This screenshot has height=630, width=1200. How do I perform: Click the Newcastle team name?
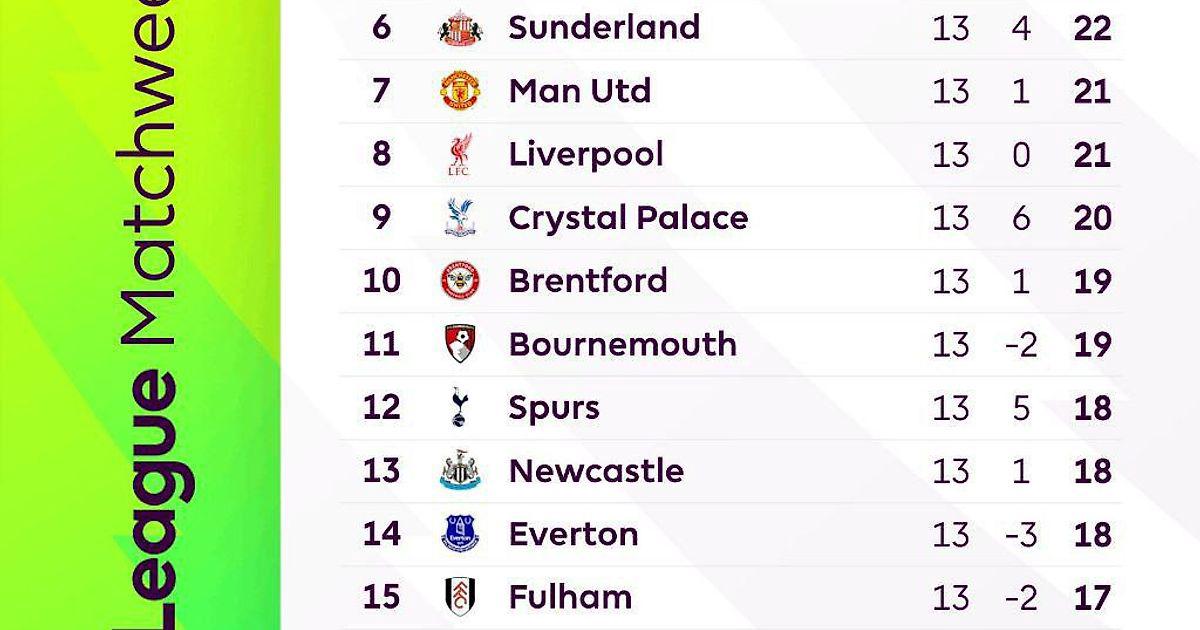(596, 470)
